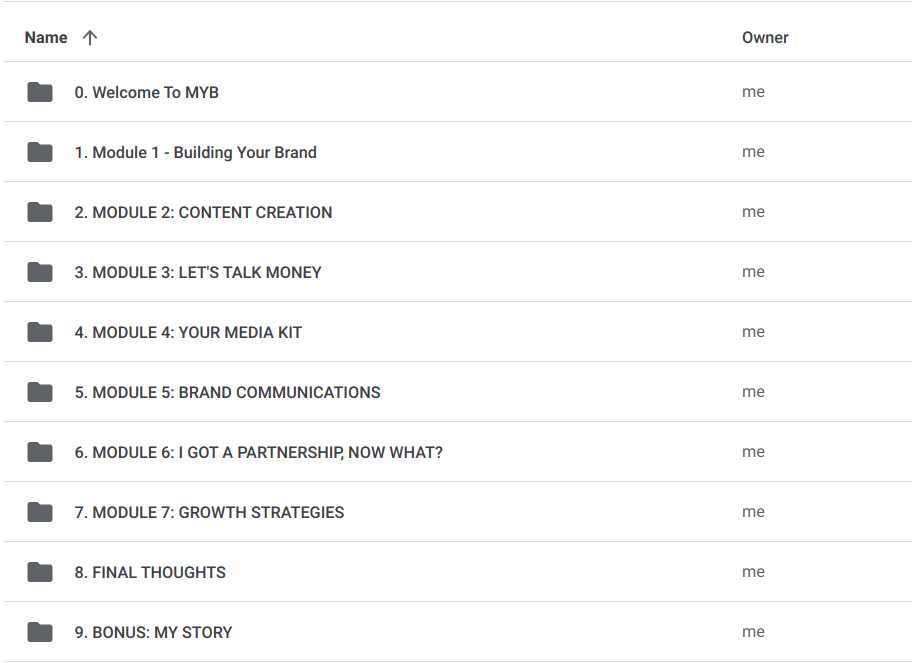
Task: Click the folder icon beside Brand Communications
Action: [x=40, y=393]
